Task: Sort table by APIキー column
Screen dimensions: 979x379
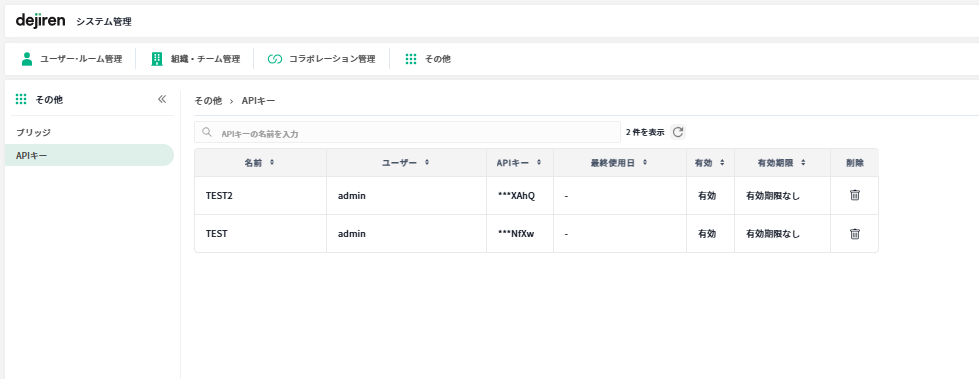Action: click(x=519, y=162)
